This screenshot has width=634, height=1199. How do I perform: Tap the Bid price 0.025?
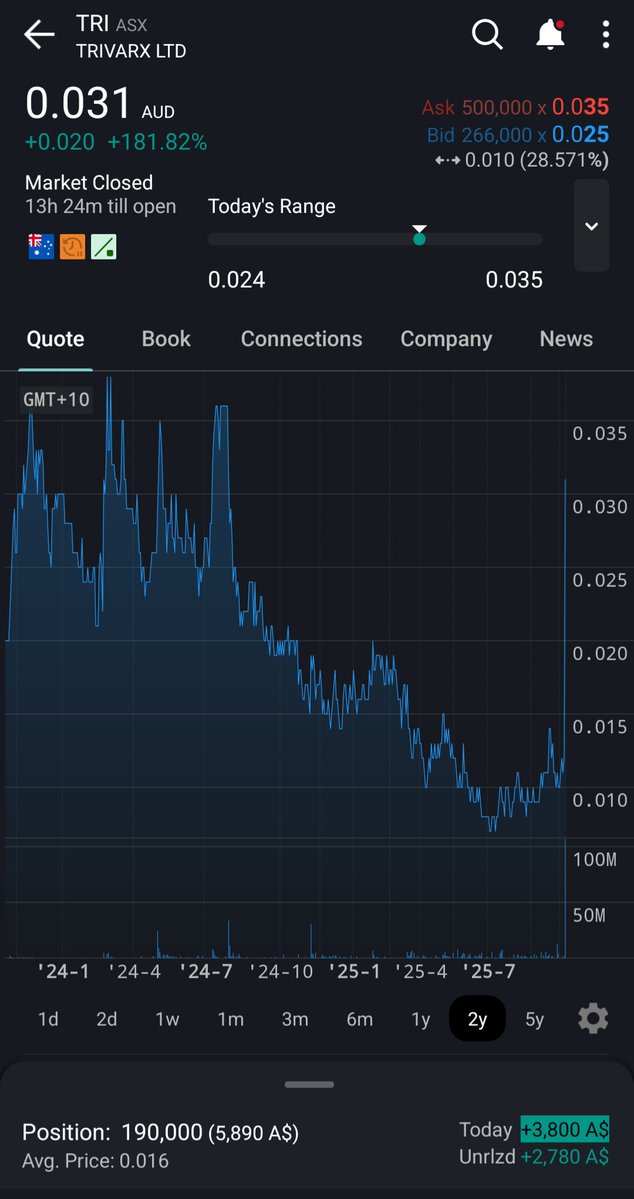[x=580, y=135]
